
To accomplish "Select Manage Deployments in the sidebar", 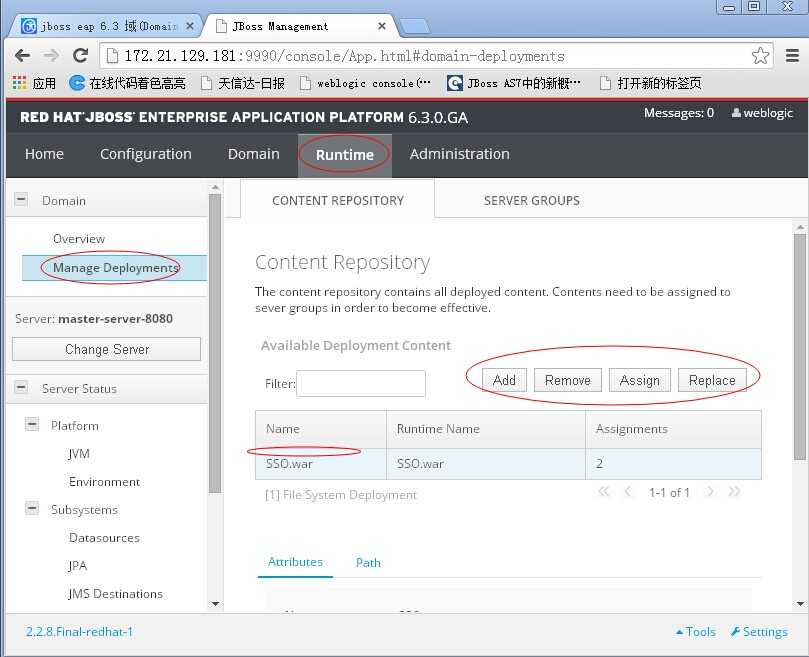I will point(115,268).
